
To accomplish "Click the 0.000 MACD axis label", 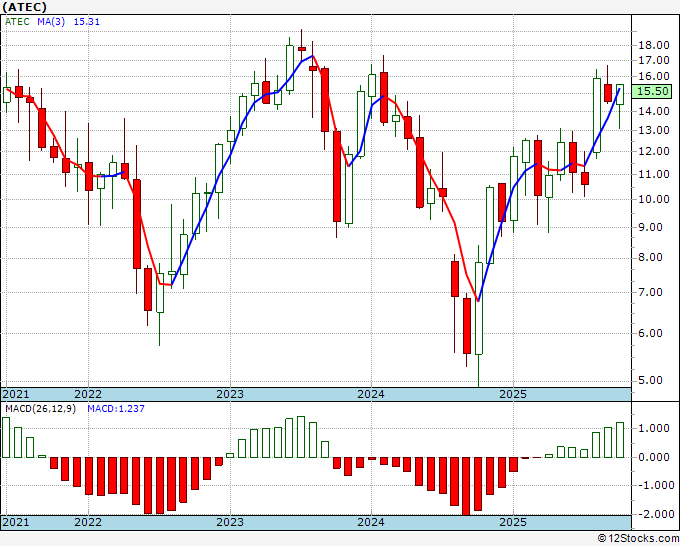I will coord(654,457).
